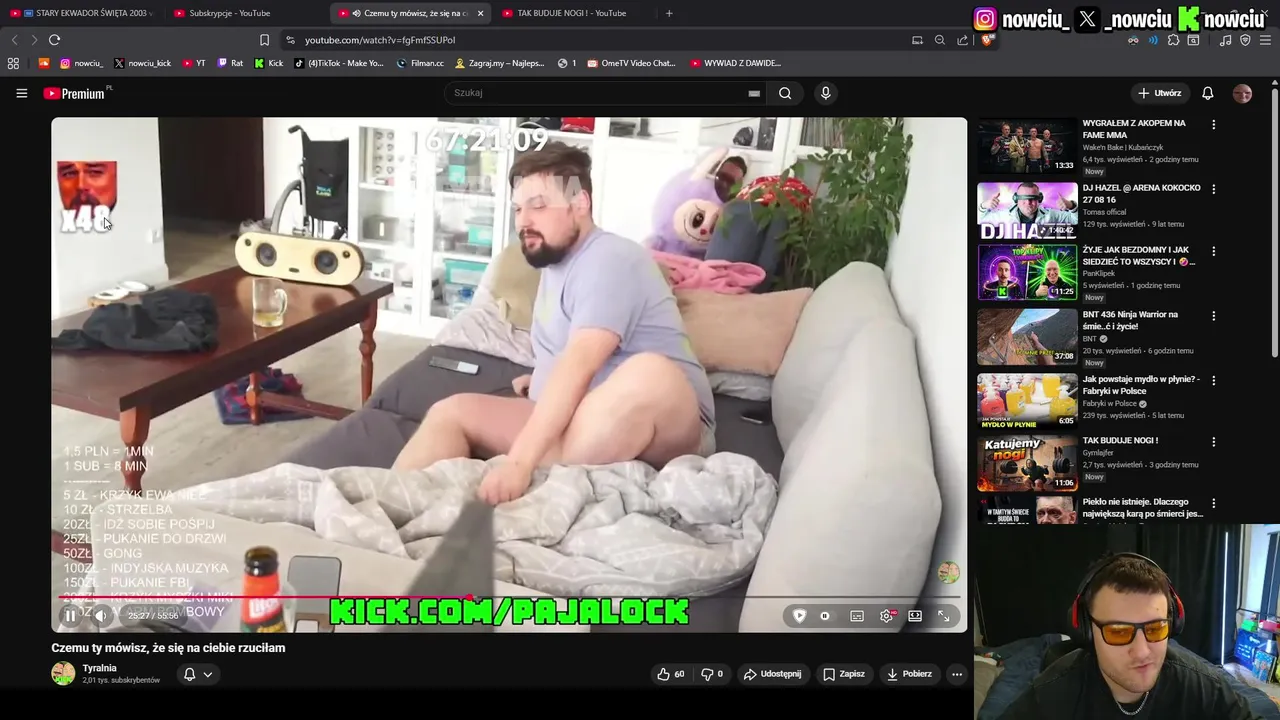The image size is (1280, 720).
Task: Click Udostępnij share button
Action: pyautogui.click(x=772, y=674)
